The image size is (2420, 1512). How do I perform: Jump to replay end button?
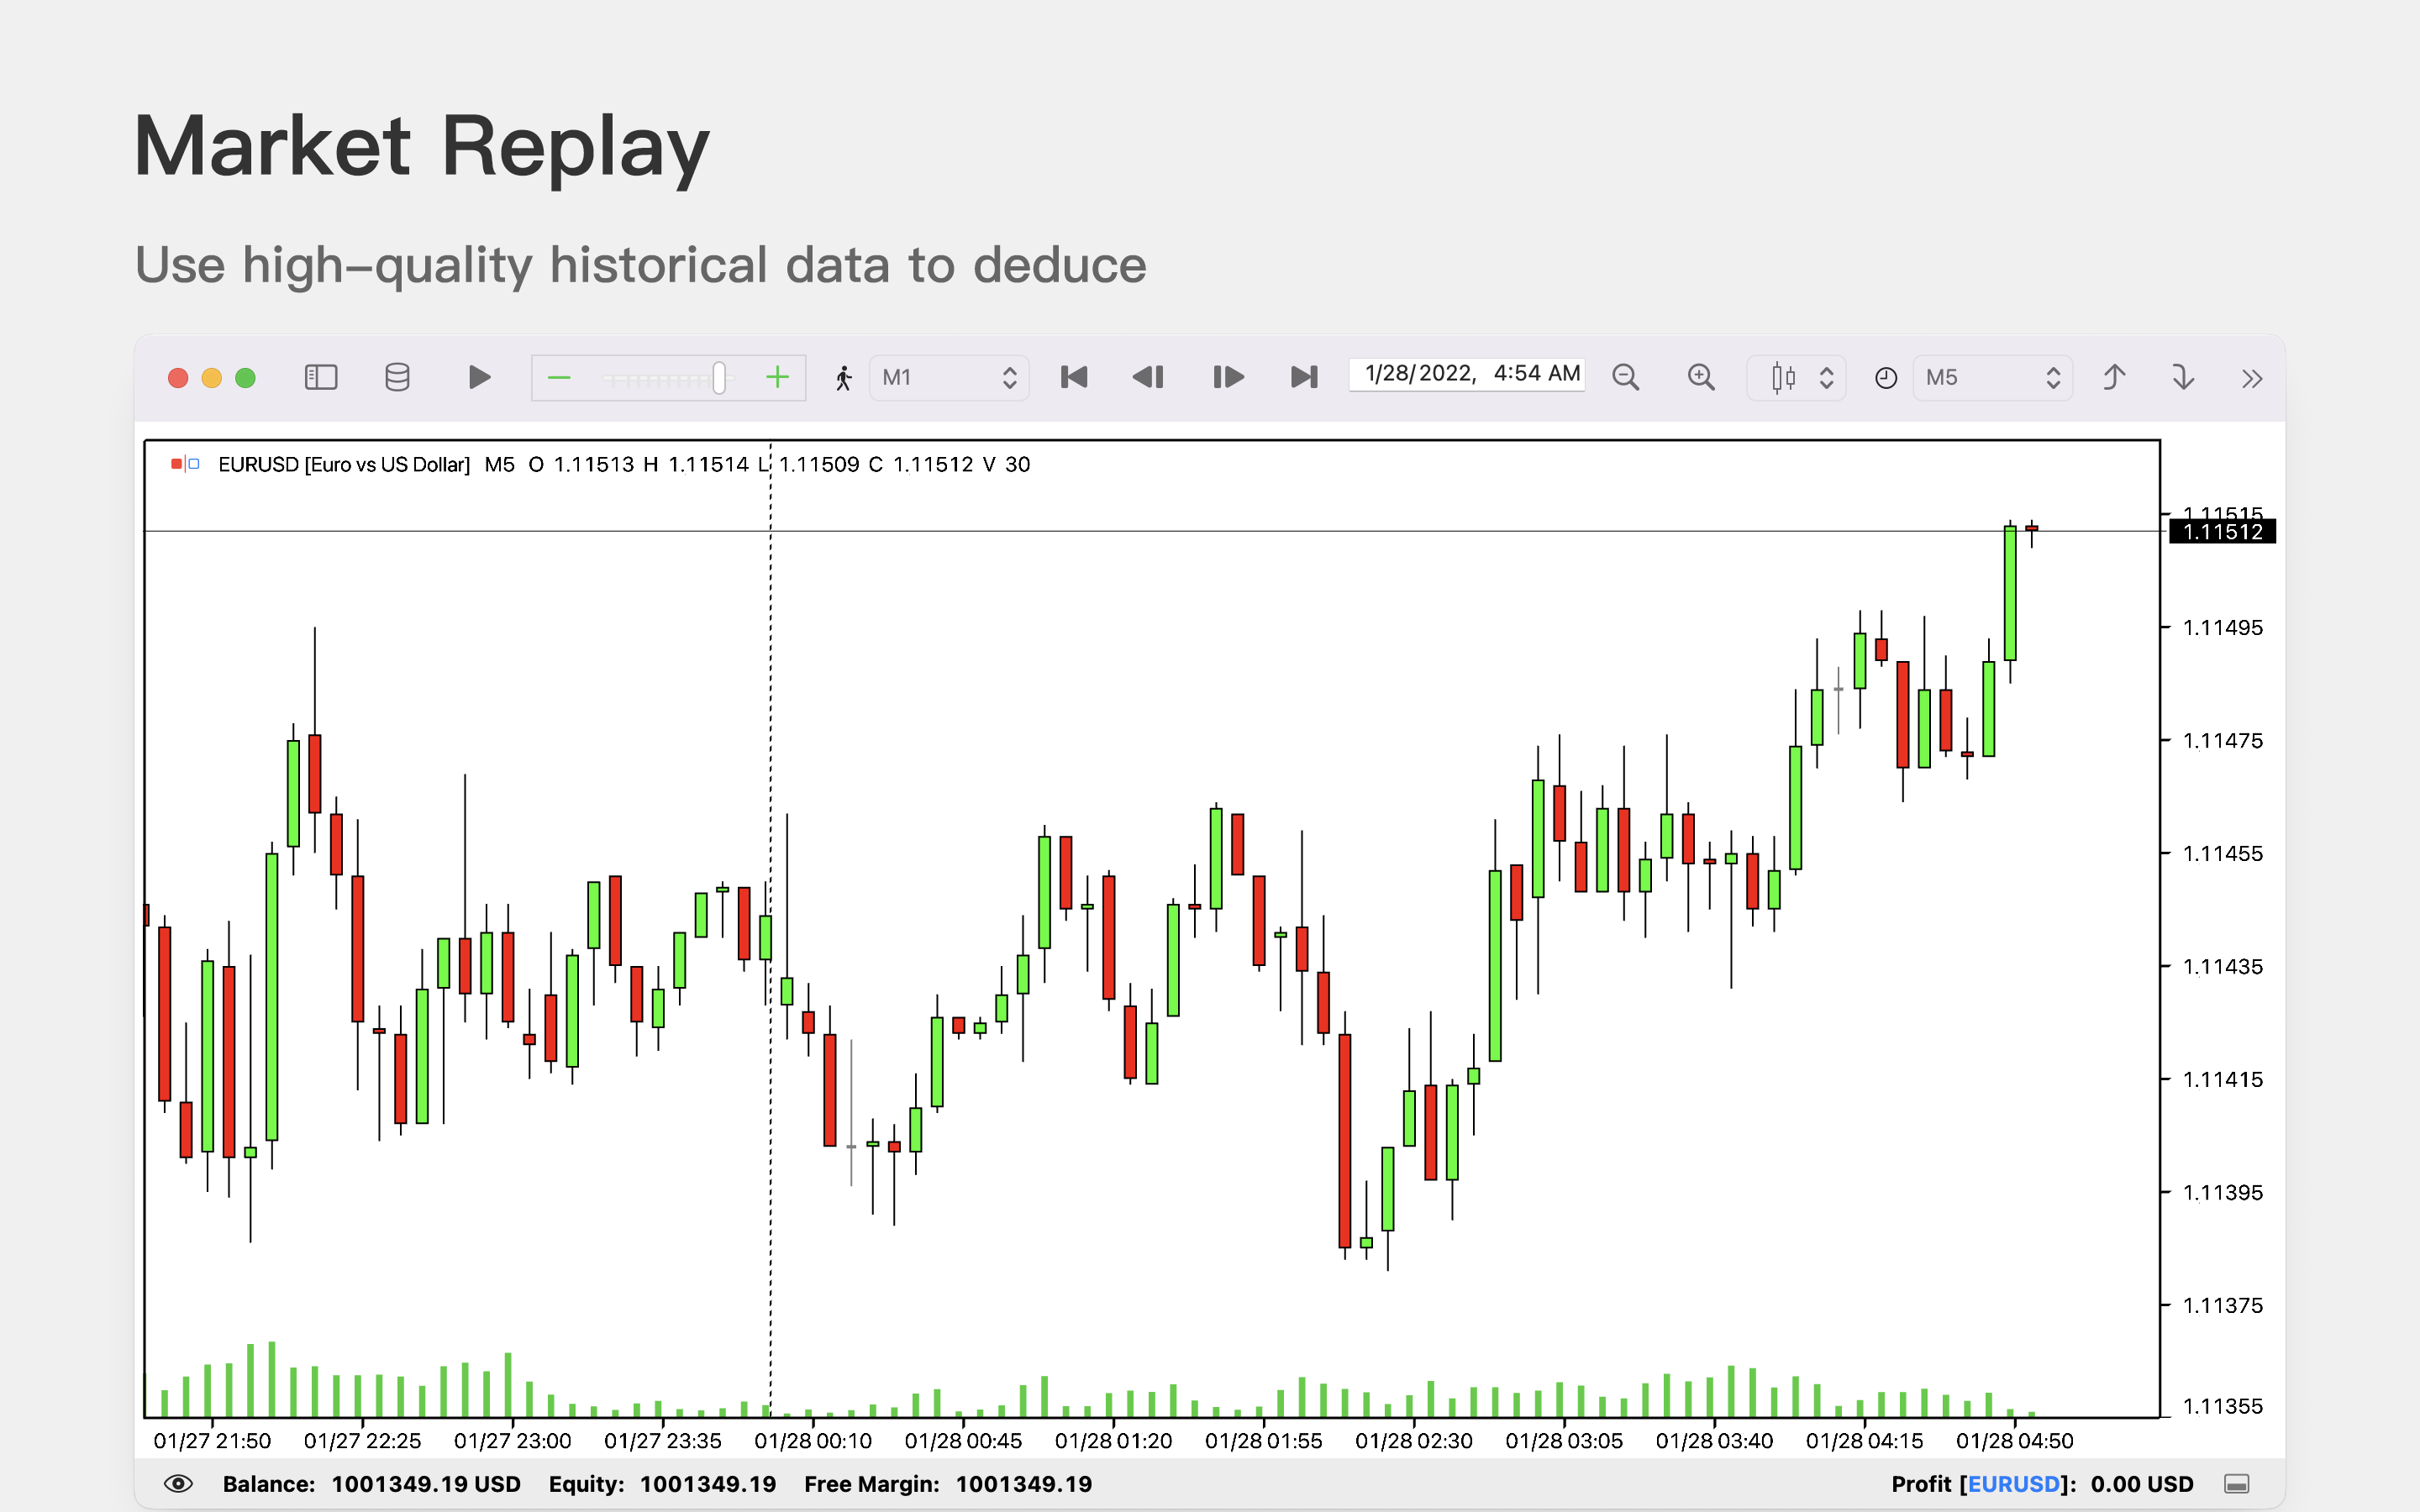point(1304,377)
